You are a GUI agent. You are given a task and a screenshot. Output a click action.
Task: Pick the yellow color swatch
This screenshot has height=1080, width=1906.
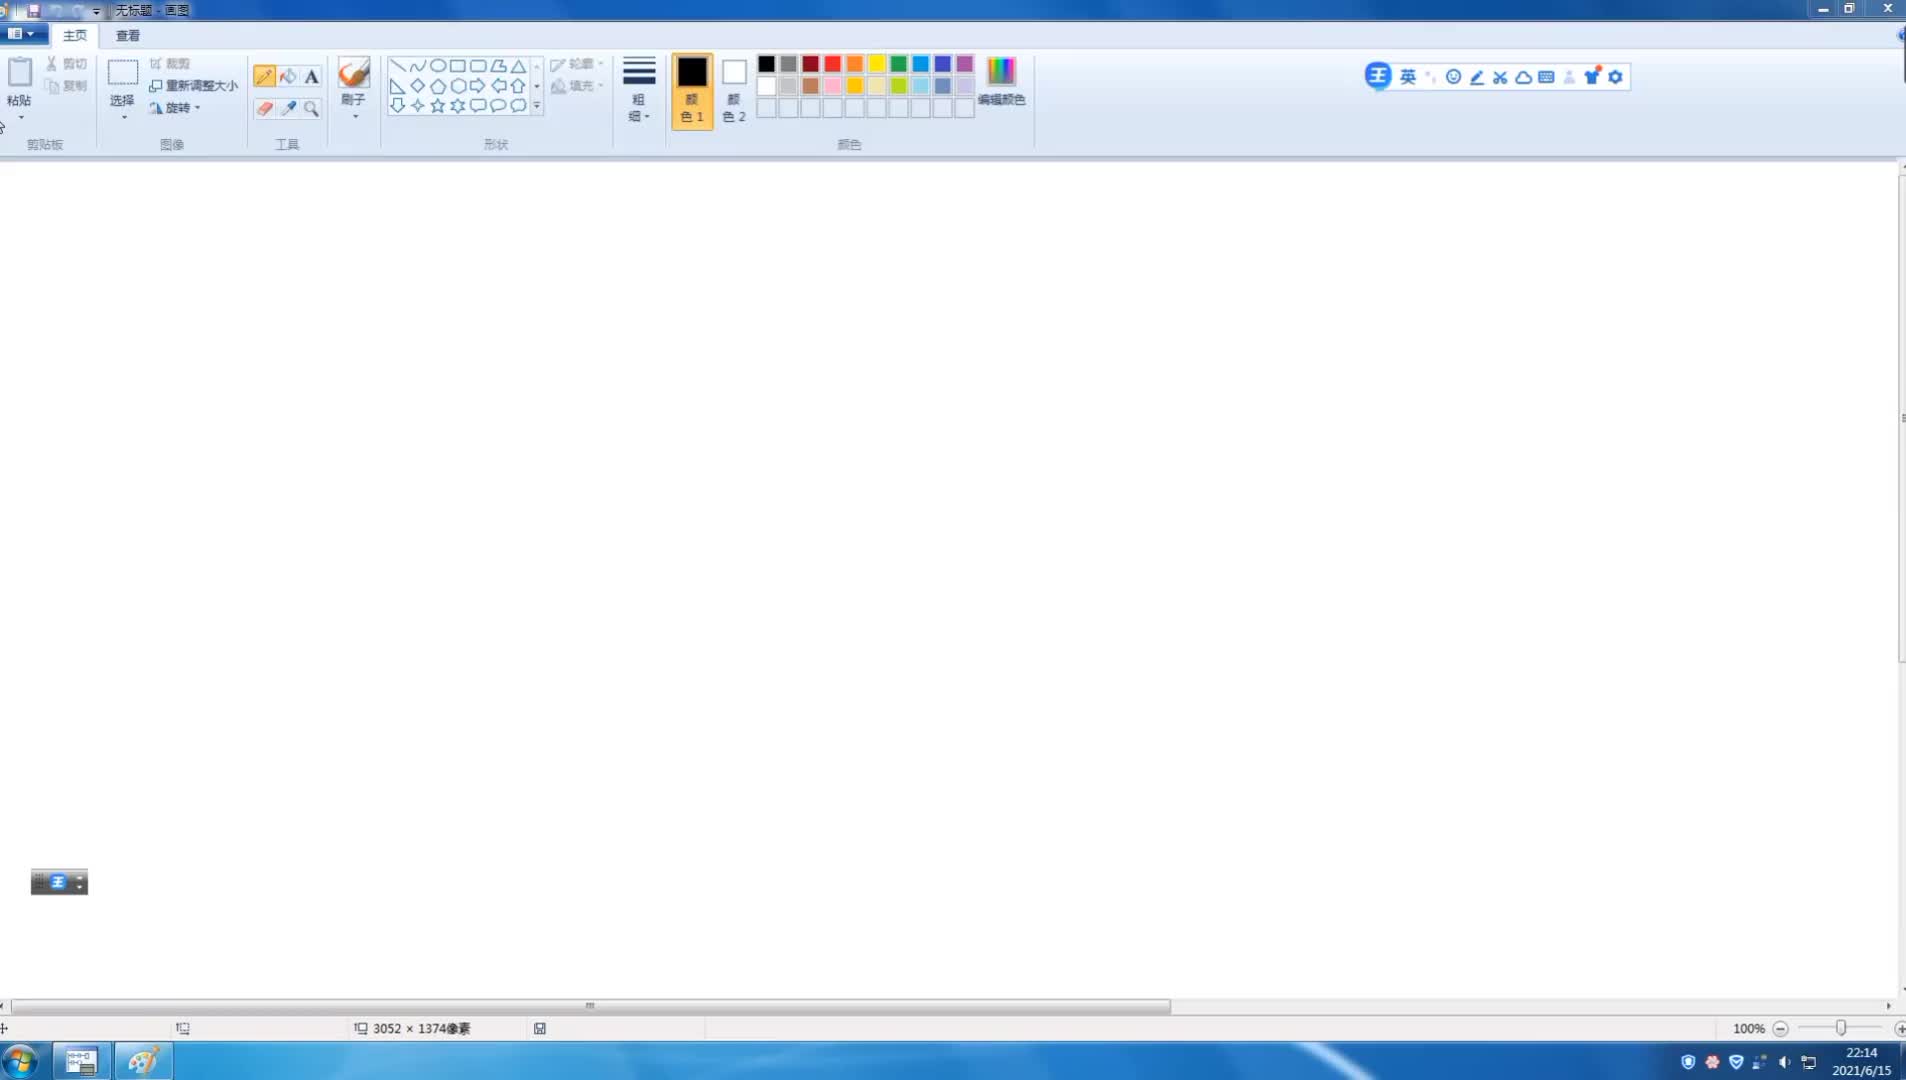point(877,64)
